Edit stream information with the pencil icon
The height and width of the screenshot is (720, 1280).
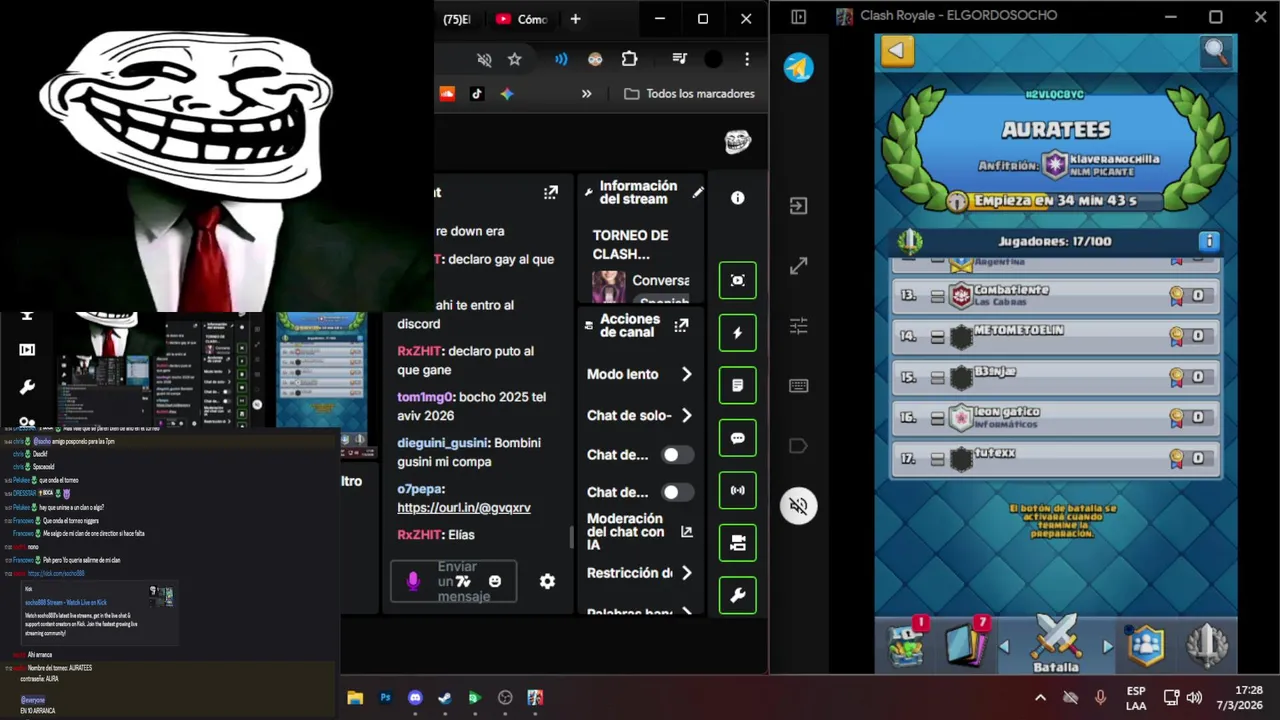pyautogui.click(x=698, y=192)
